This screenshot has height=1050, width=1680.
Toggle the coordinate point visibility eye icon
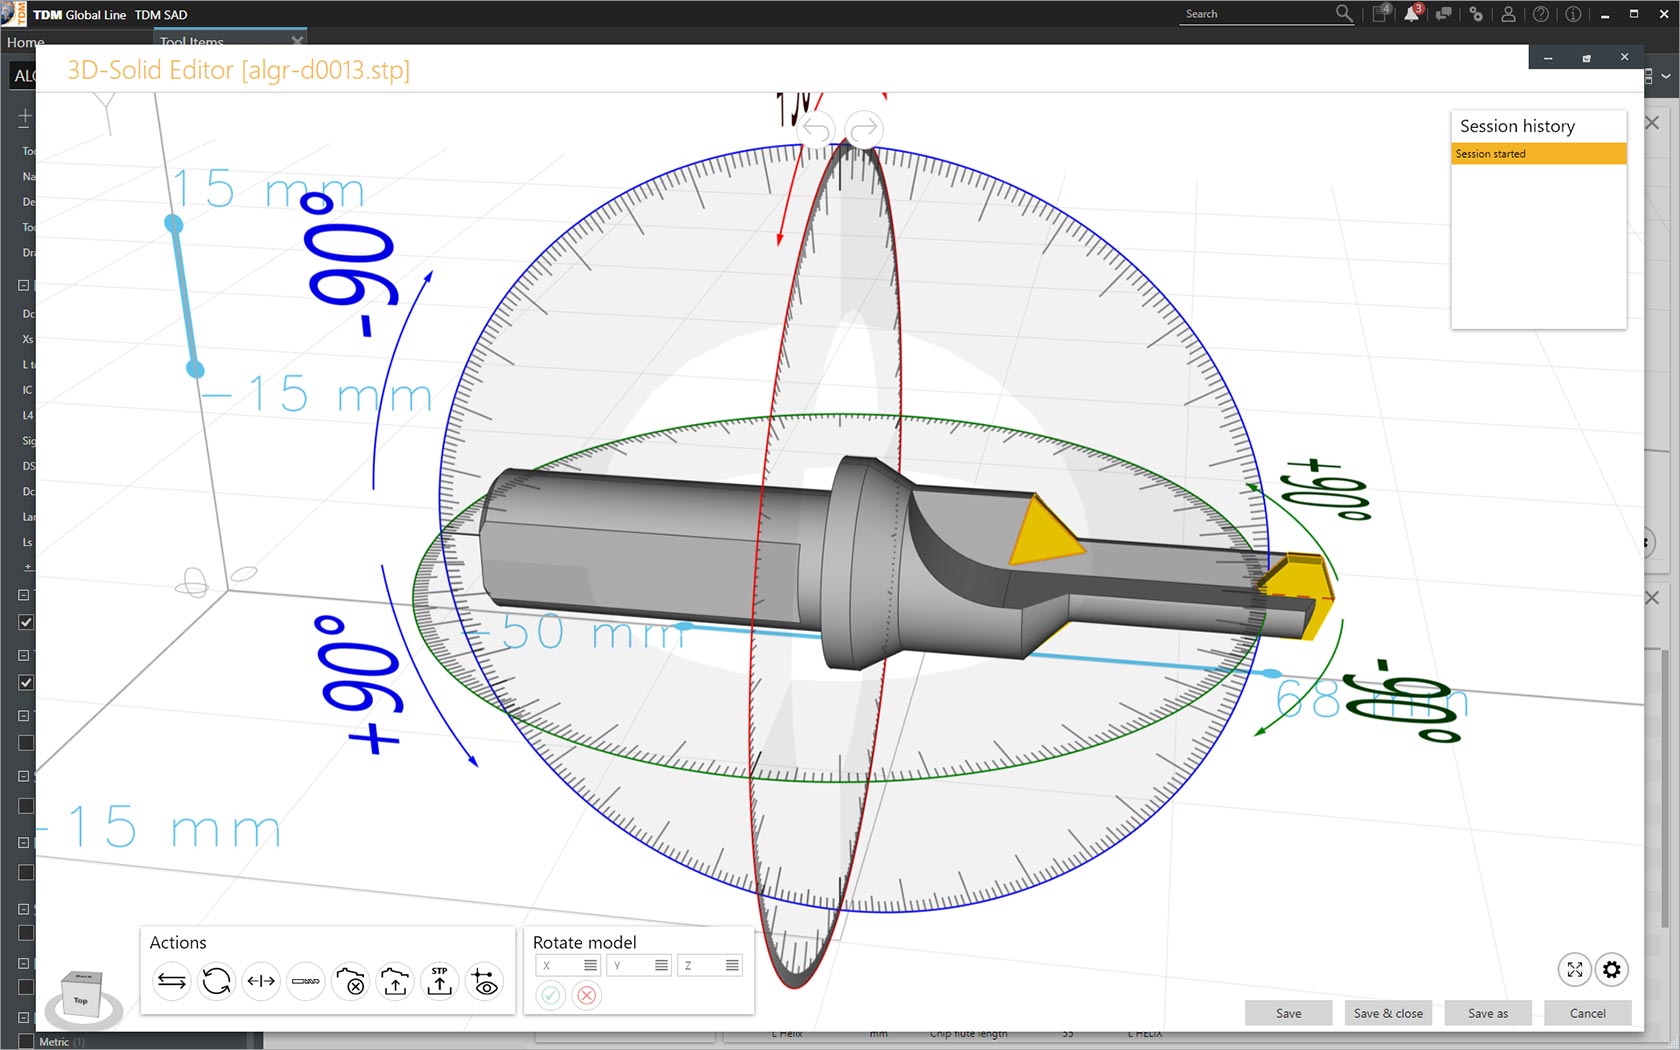click(485, 981)
